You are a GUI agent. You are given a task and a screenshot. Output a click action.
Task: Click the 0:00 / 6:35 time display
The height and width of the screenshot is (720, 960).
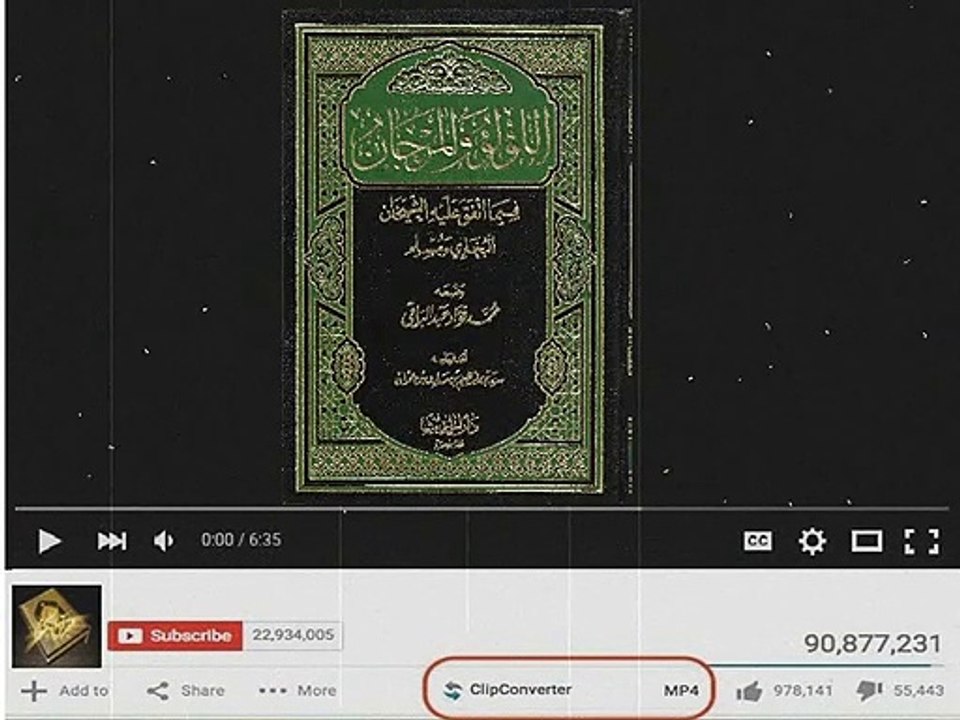(x=241, y=540)
